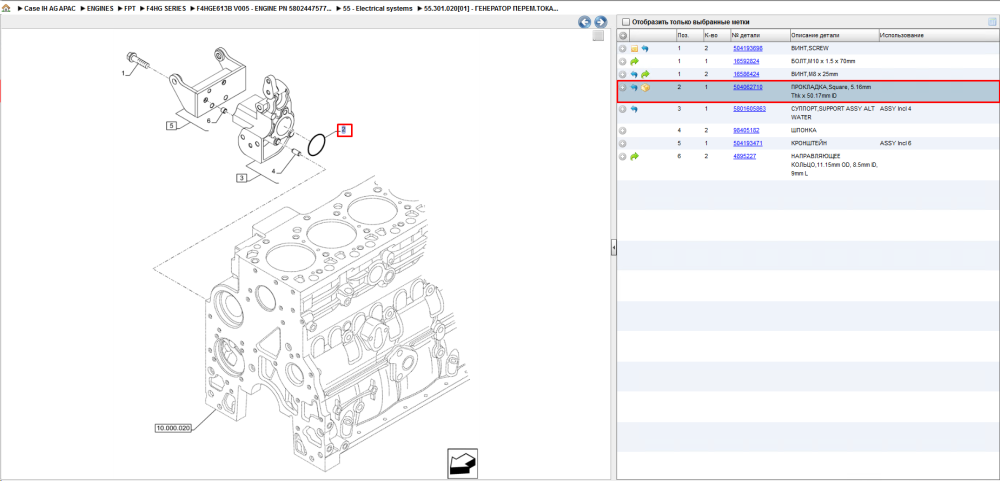Click the blue arrow on the ВИНТ,SCREW row
Screen dimensions: 1000x481
(x=645, y=48)
